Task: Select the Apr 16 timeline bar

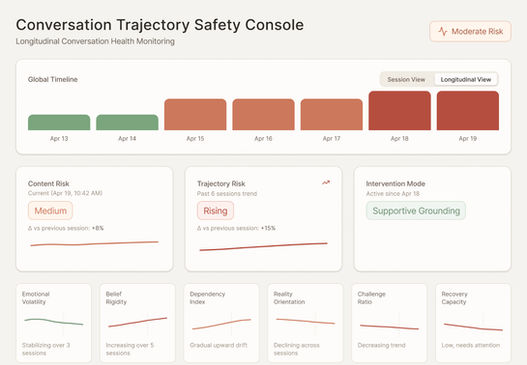Action: pos(264,114)
